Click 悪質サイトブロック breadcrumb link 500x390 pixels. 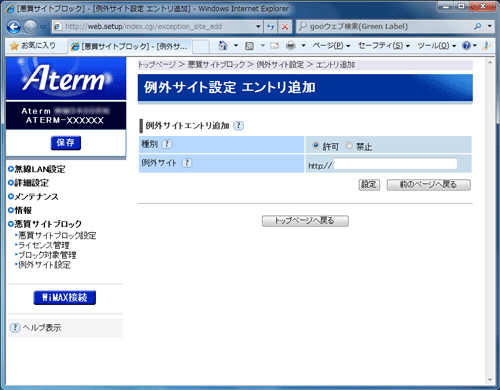pyautogui.click(x=216, y=64)
